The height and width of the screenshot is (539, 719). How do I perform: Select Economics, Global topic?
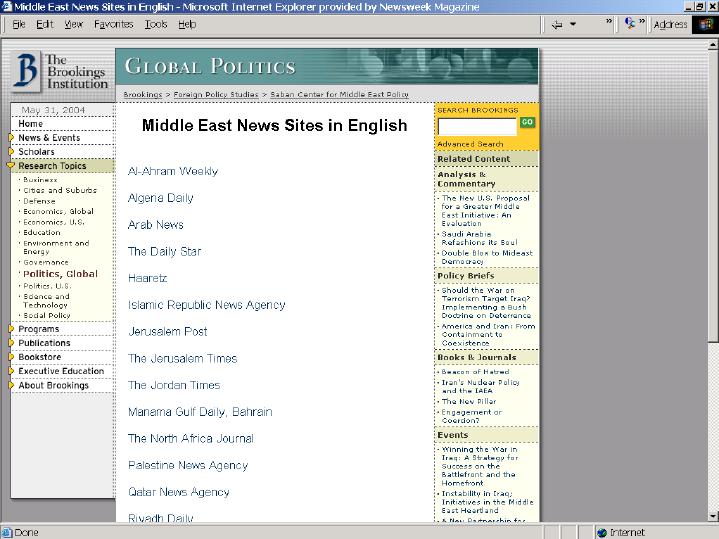click(x=58, y=211)
